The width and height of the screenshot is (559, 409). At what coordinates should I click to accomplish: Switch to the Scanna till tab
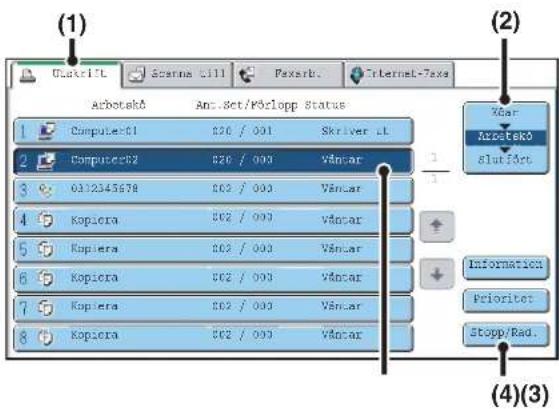point(178,74)
